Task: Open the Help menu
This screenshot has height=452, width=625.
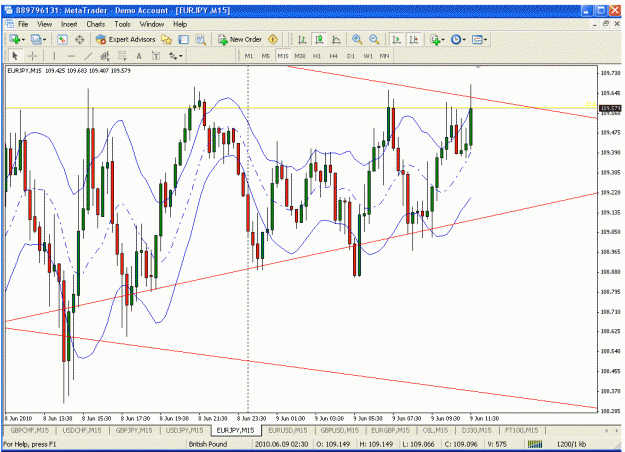Action: tap(180, 24)
